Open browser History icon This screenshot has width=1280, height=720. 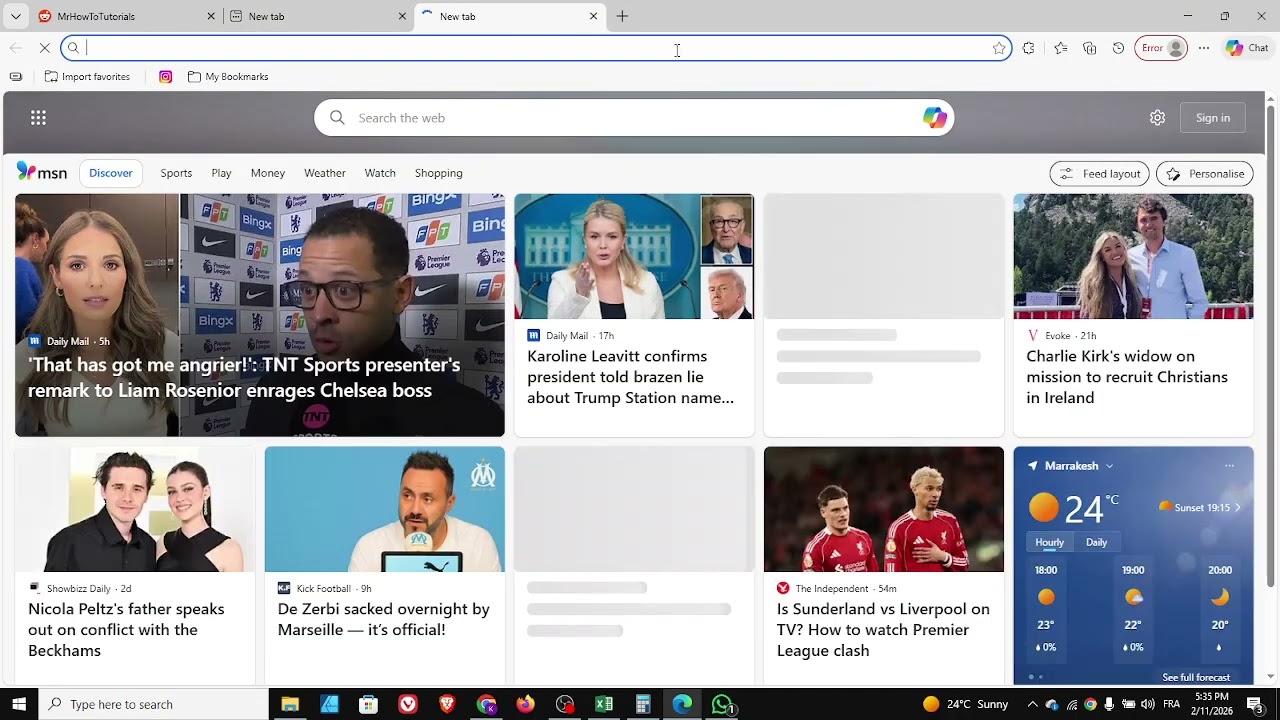point(1118,48)
